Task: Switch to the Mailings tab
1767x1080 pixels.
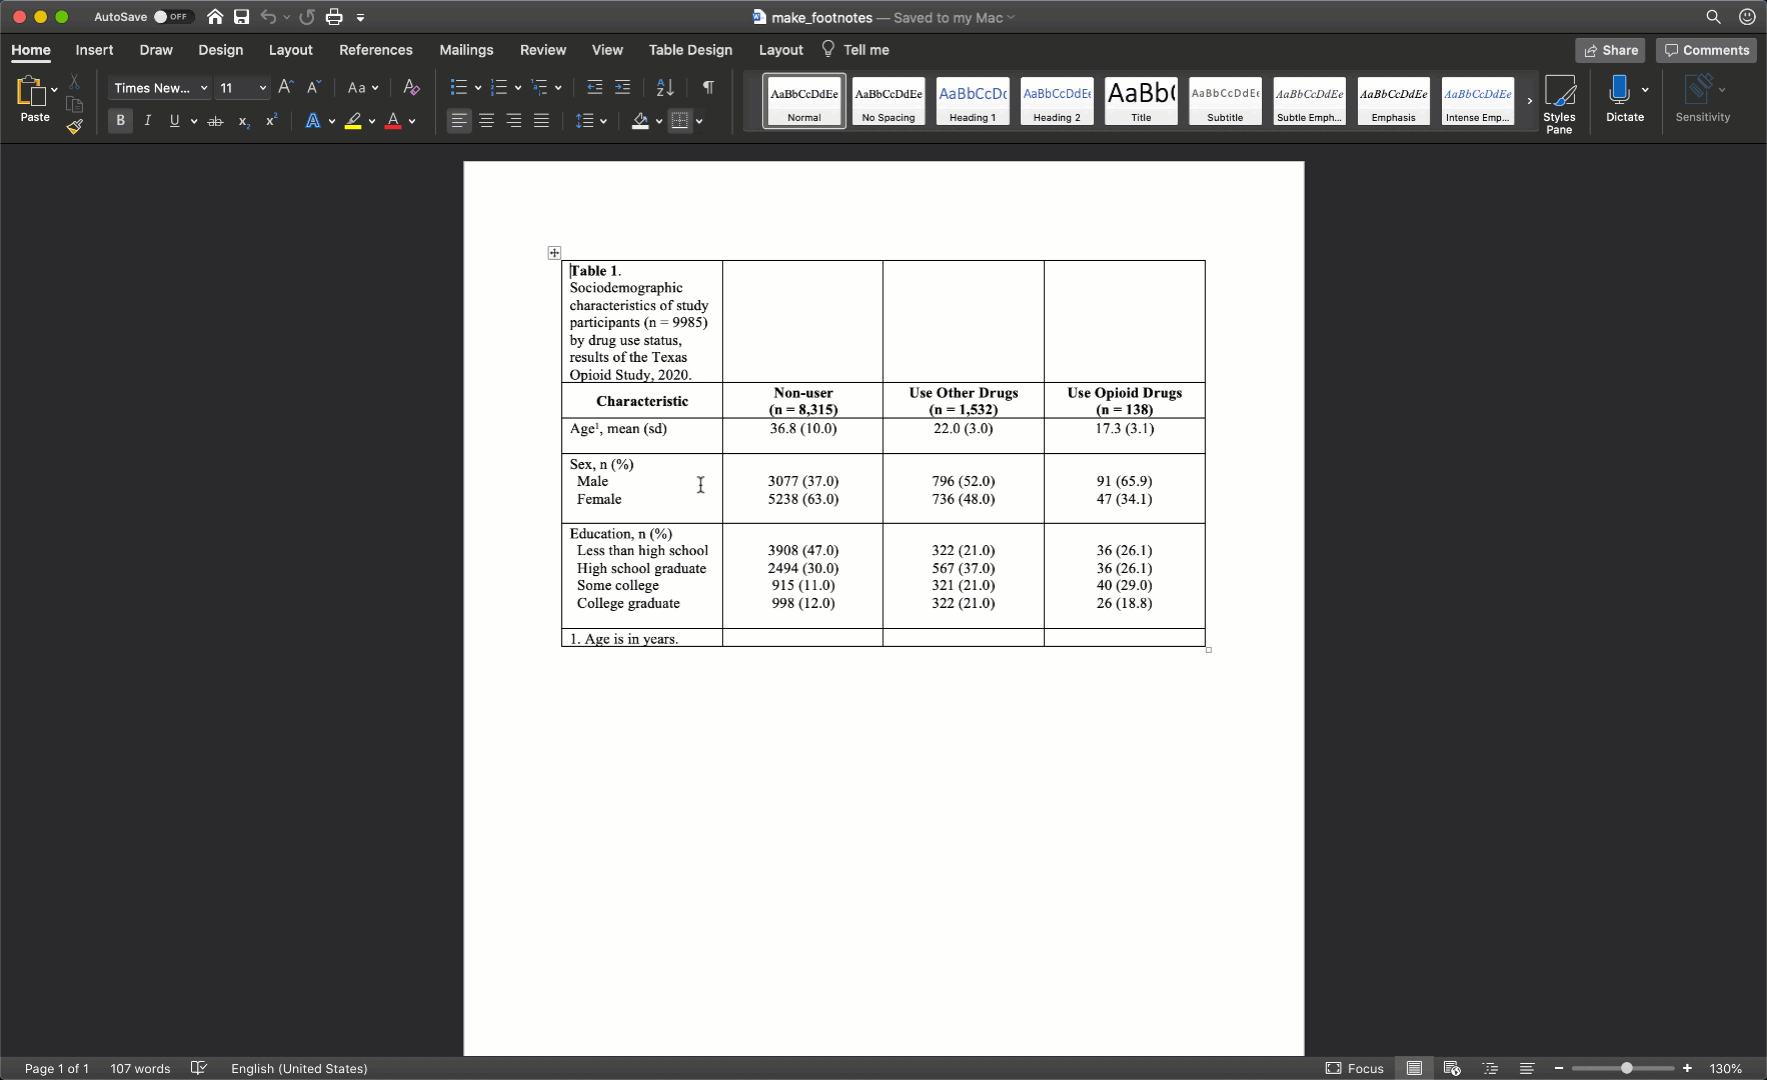Action: pos(466,50)
